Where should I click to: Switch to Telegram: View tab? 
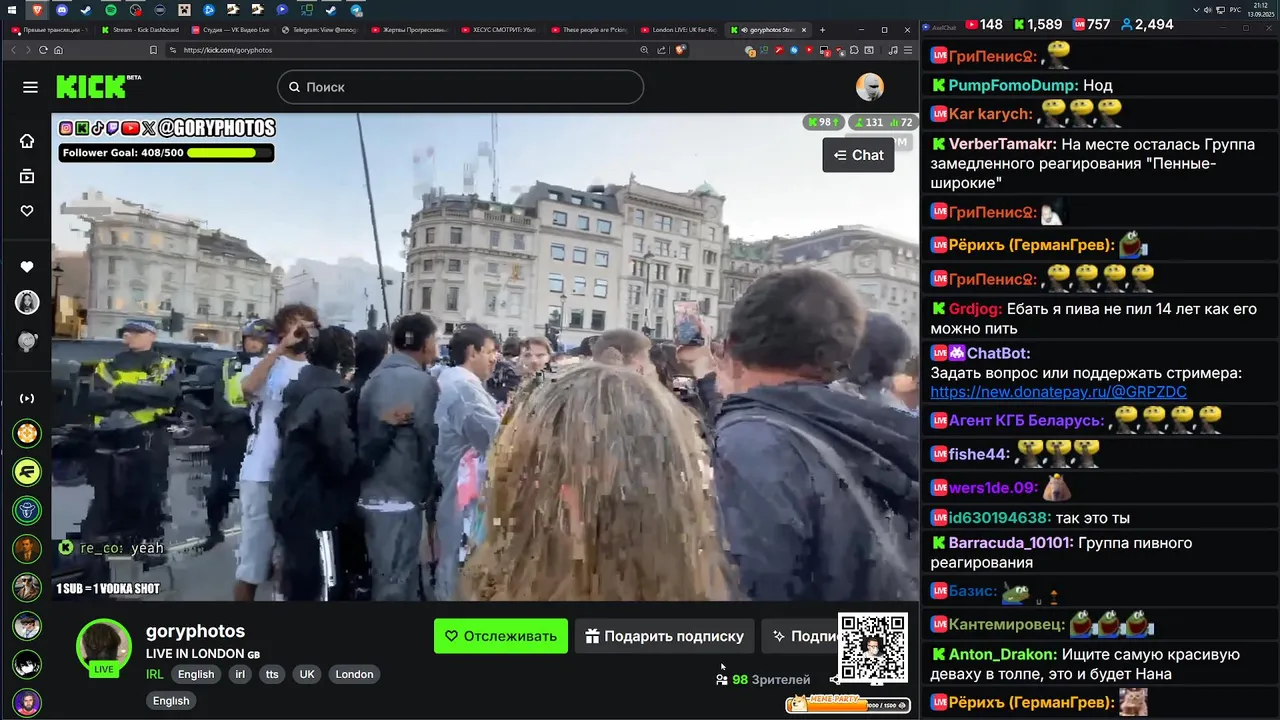320,30
